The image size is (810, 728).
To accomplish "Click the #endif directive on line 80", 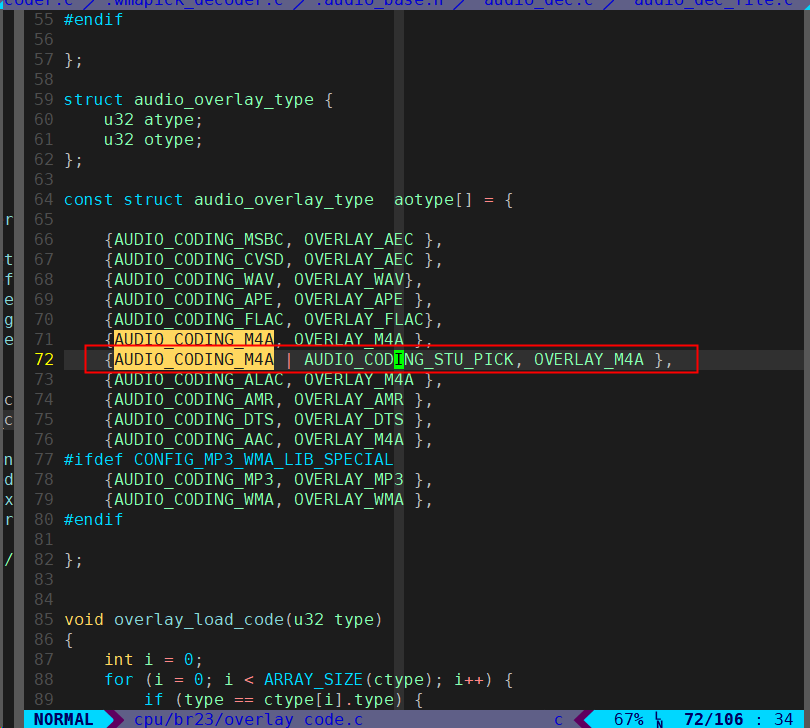I will pyautogui.click(x=94, y=520).
